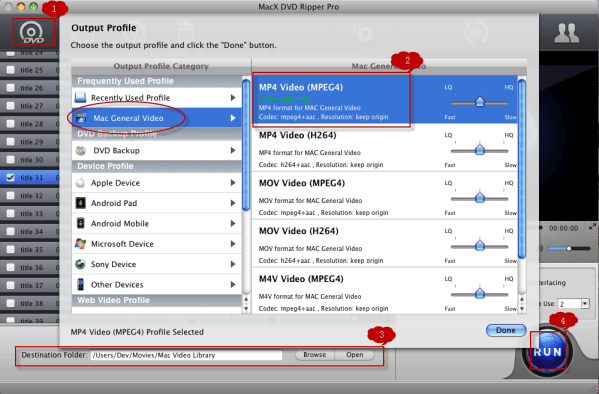This screenshot has height=394, width=599.
Task: Select the Recently Used Profile icon
Action: point(80,97)
